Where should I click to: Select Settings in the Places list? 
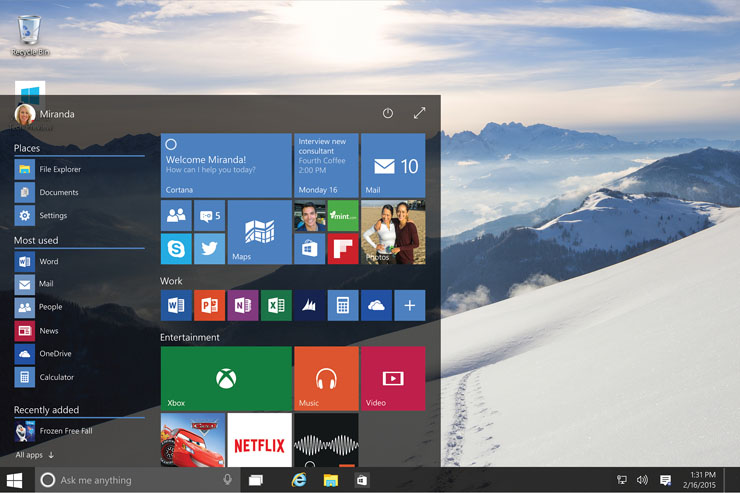53,215
